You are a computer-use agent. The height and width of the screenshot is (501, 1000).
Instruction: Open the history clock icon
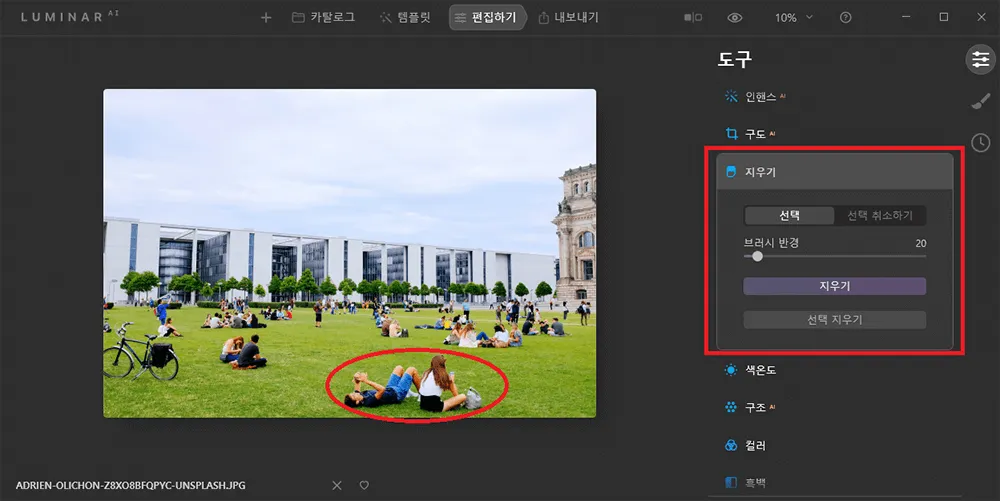[980, 143]
